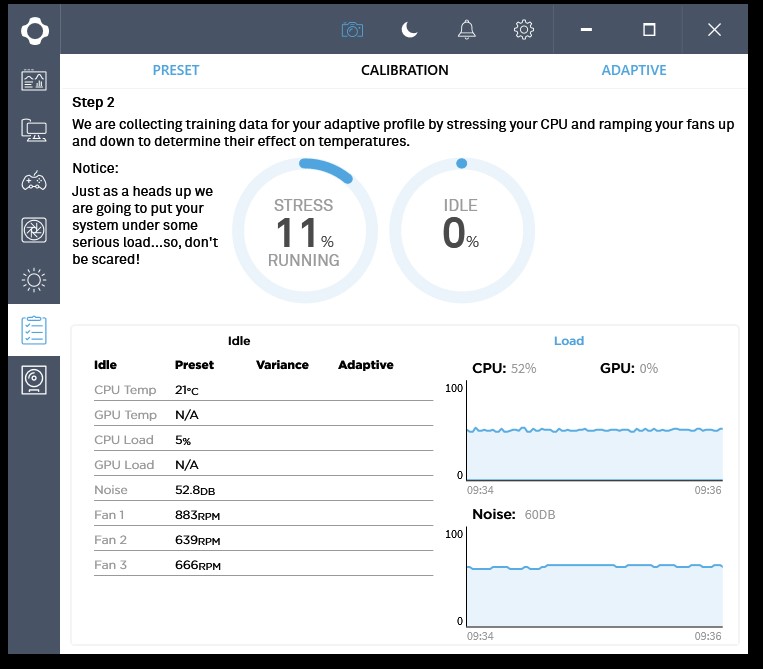
Task: Select the Load tab in stats panel
Action: tap(569, 341)
